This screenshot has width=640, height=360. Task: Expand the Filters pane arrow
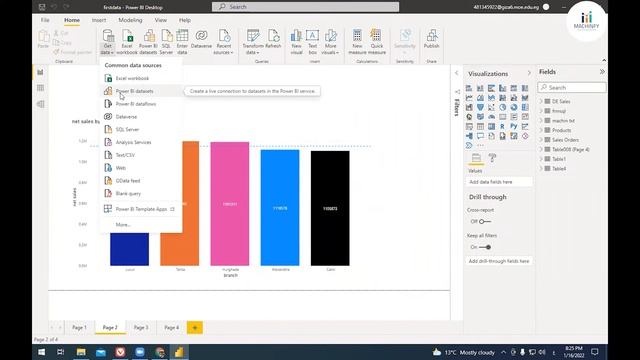click(x=457, y=73)
